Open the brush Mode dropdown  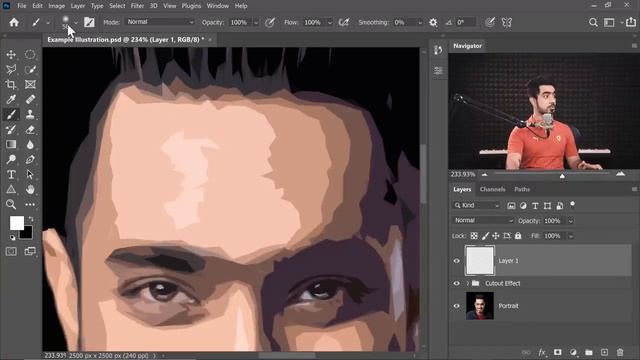click(160, 22)
